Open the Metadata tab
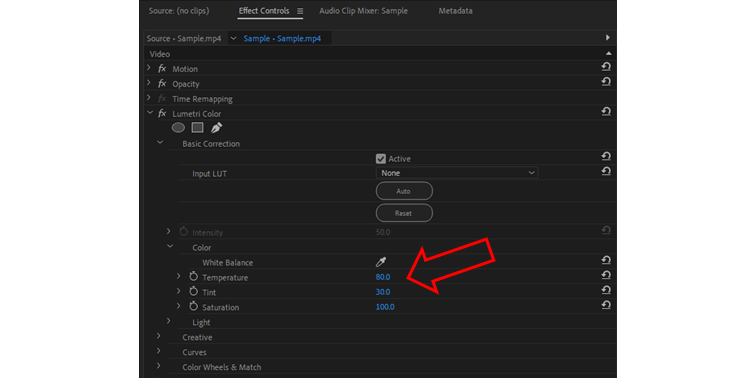This screenshot has height=378, width=756. tap(456, 11)
